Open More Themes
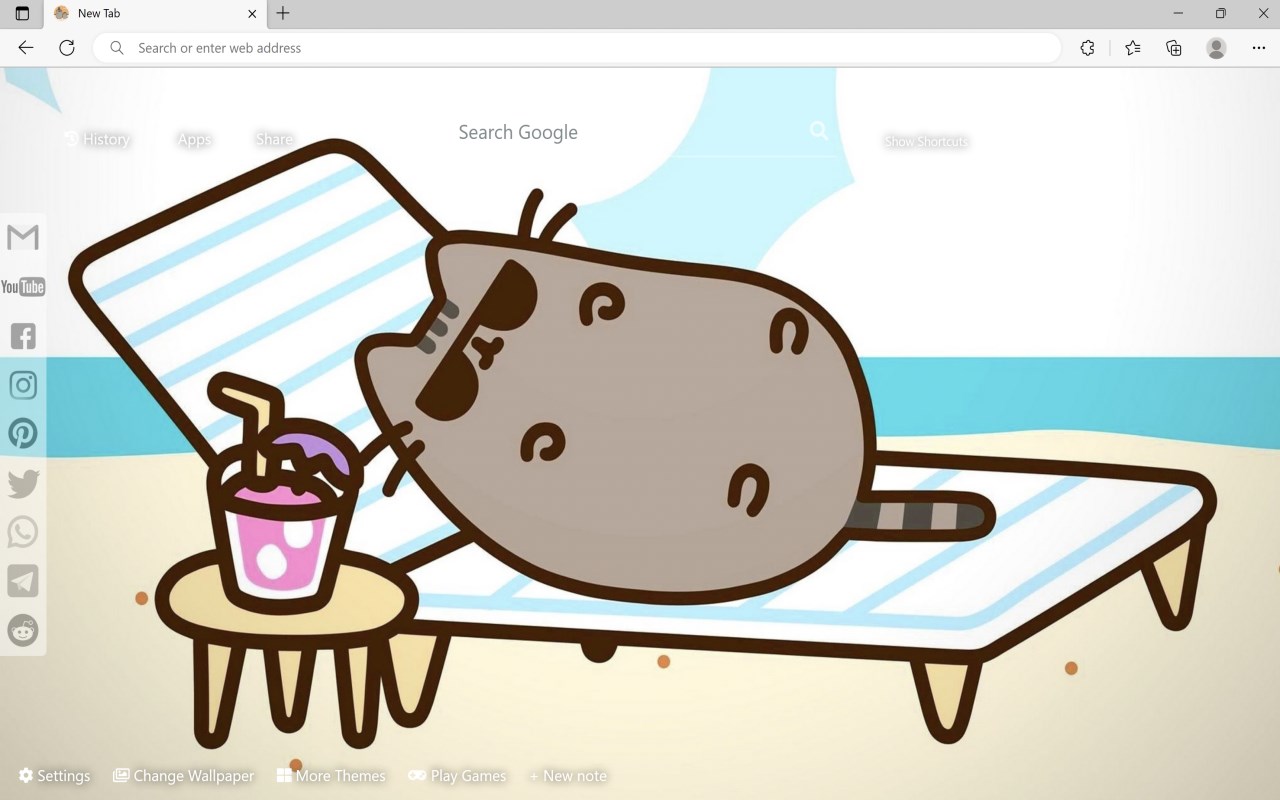1280x800 pixels. click(x=331, y=776)
